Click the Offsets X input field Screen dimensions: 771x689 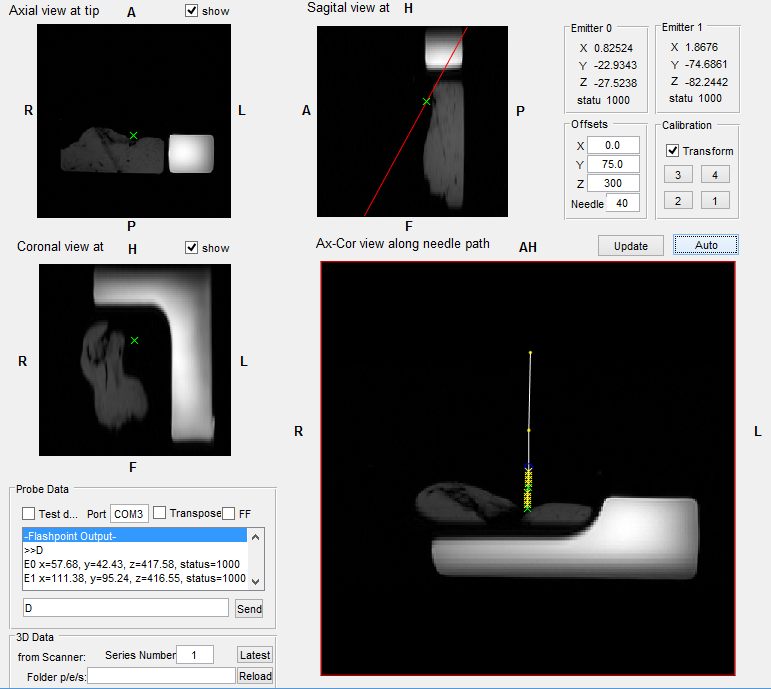pyautogui.click(x=612, y=146)
